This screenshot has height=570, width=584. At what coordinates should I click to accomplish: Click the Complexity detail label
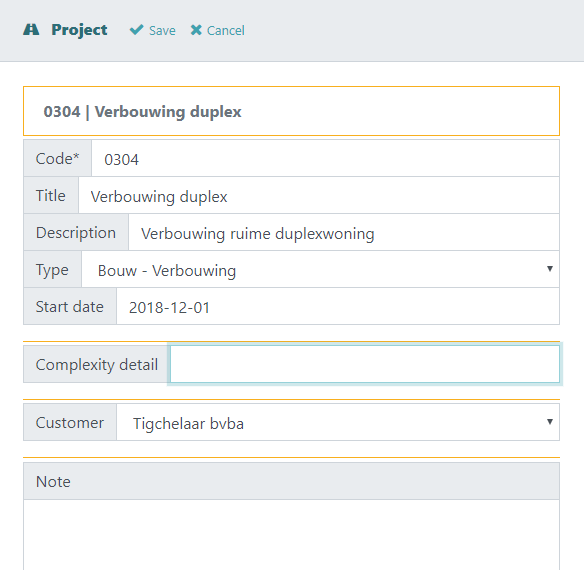pyautogui.click(x=96, y=364)
